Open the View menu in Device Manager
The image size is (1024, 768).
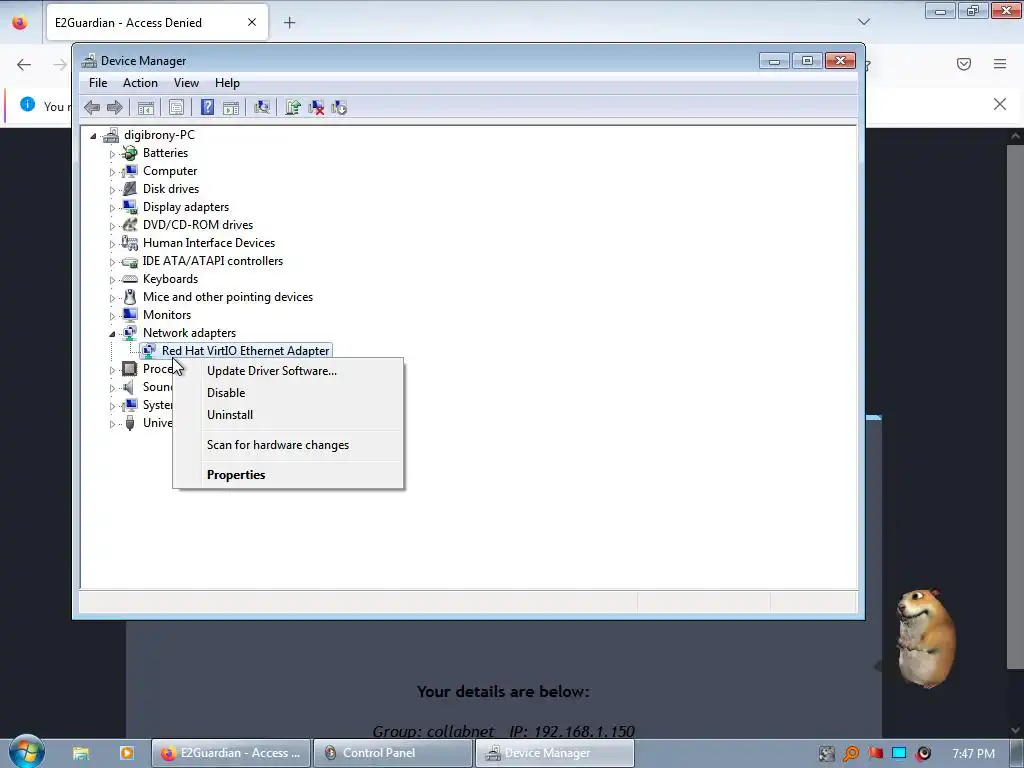pyautogui.click(x=186, y=83)
